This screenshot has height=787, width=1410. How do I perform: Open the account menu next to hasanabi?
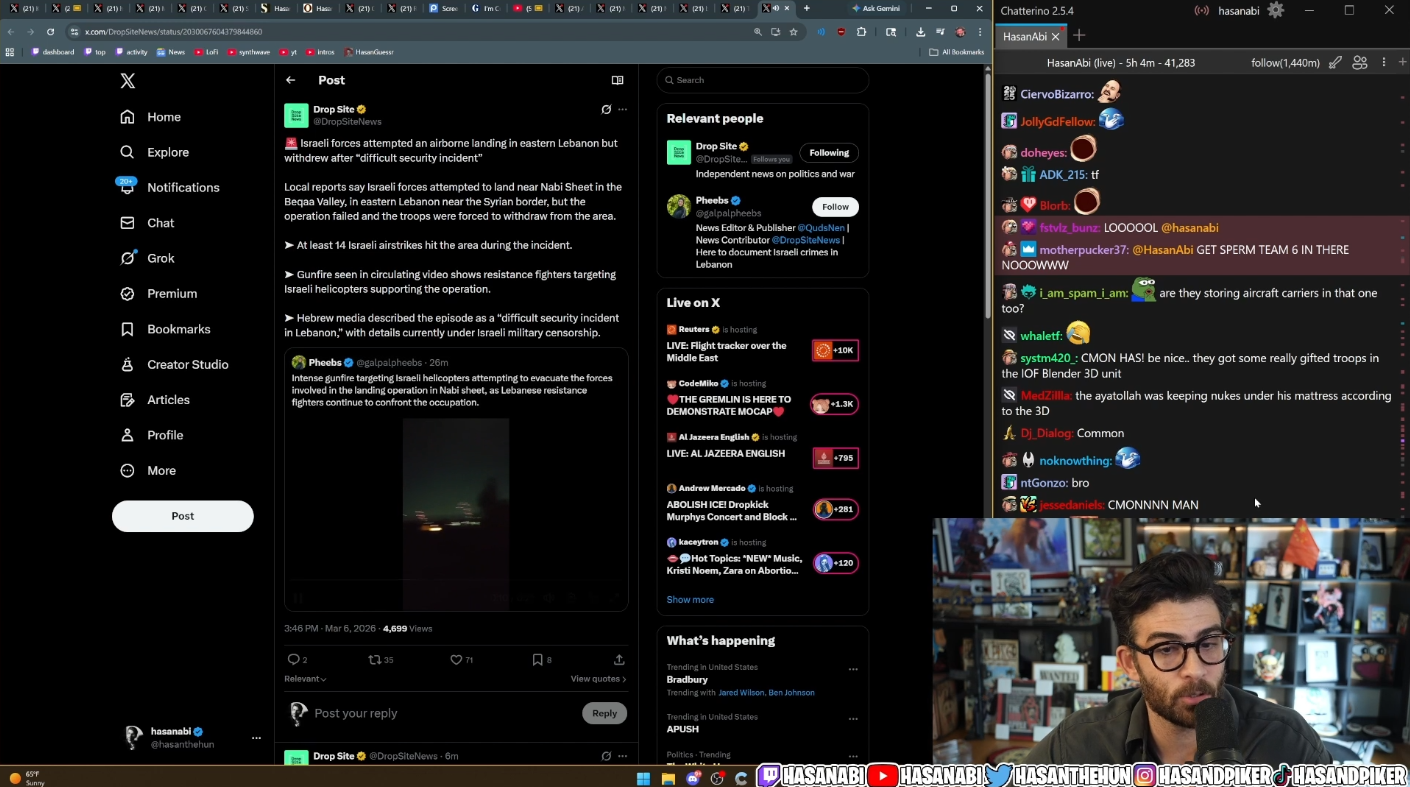click(256, 738)
